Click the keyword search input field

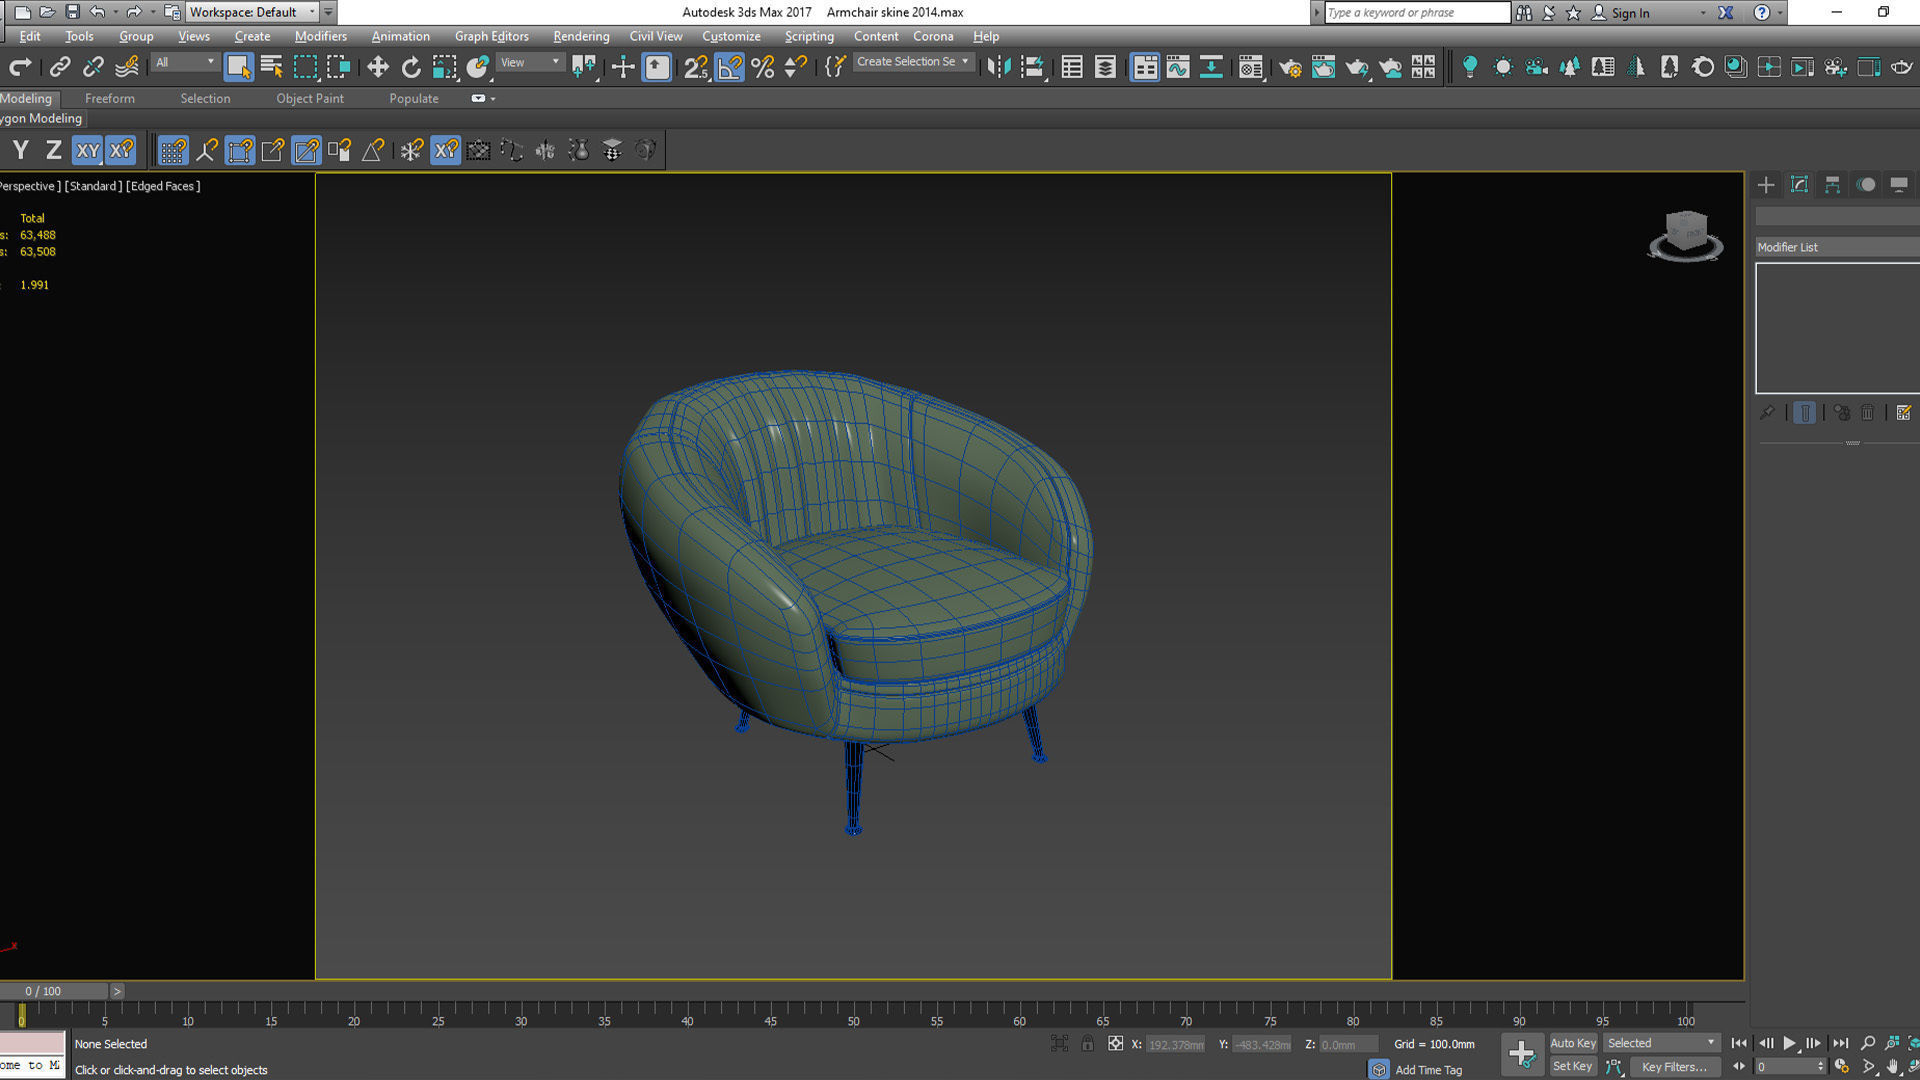1417,12
